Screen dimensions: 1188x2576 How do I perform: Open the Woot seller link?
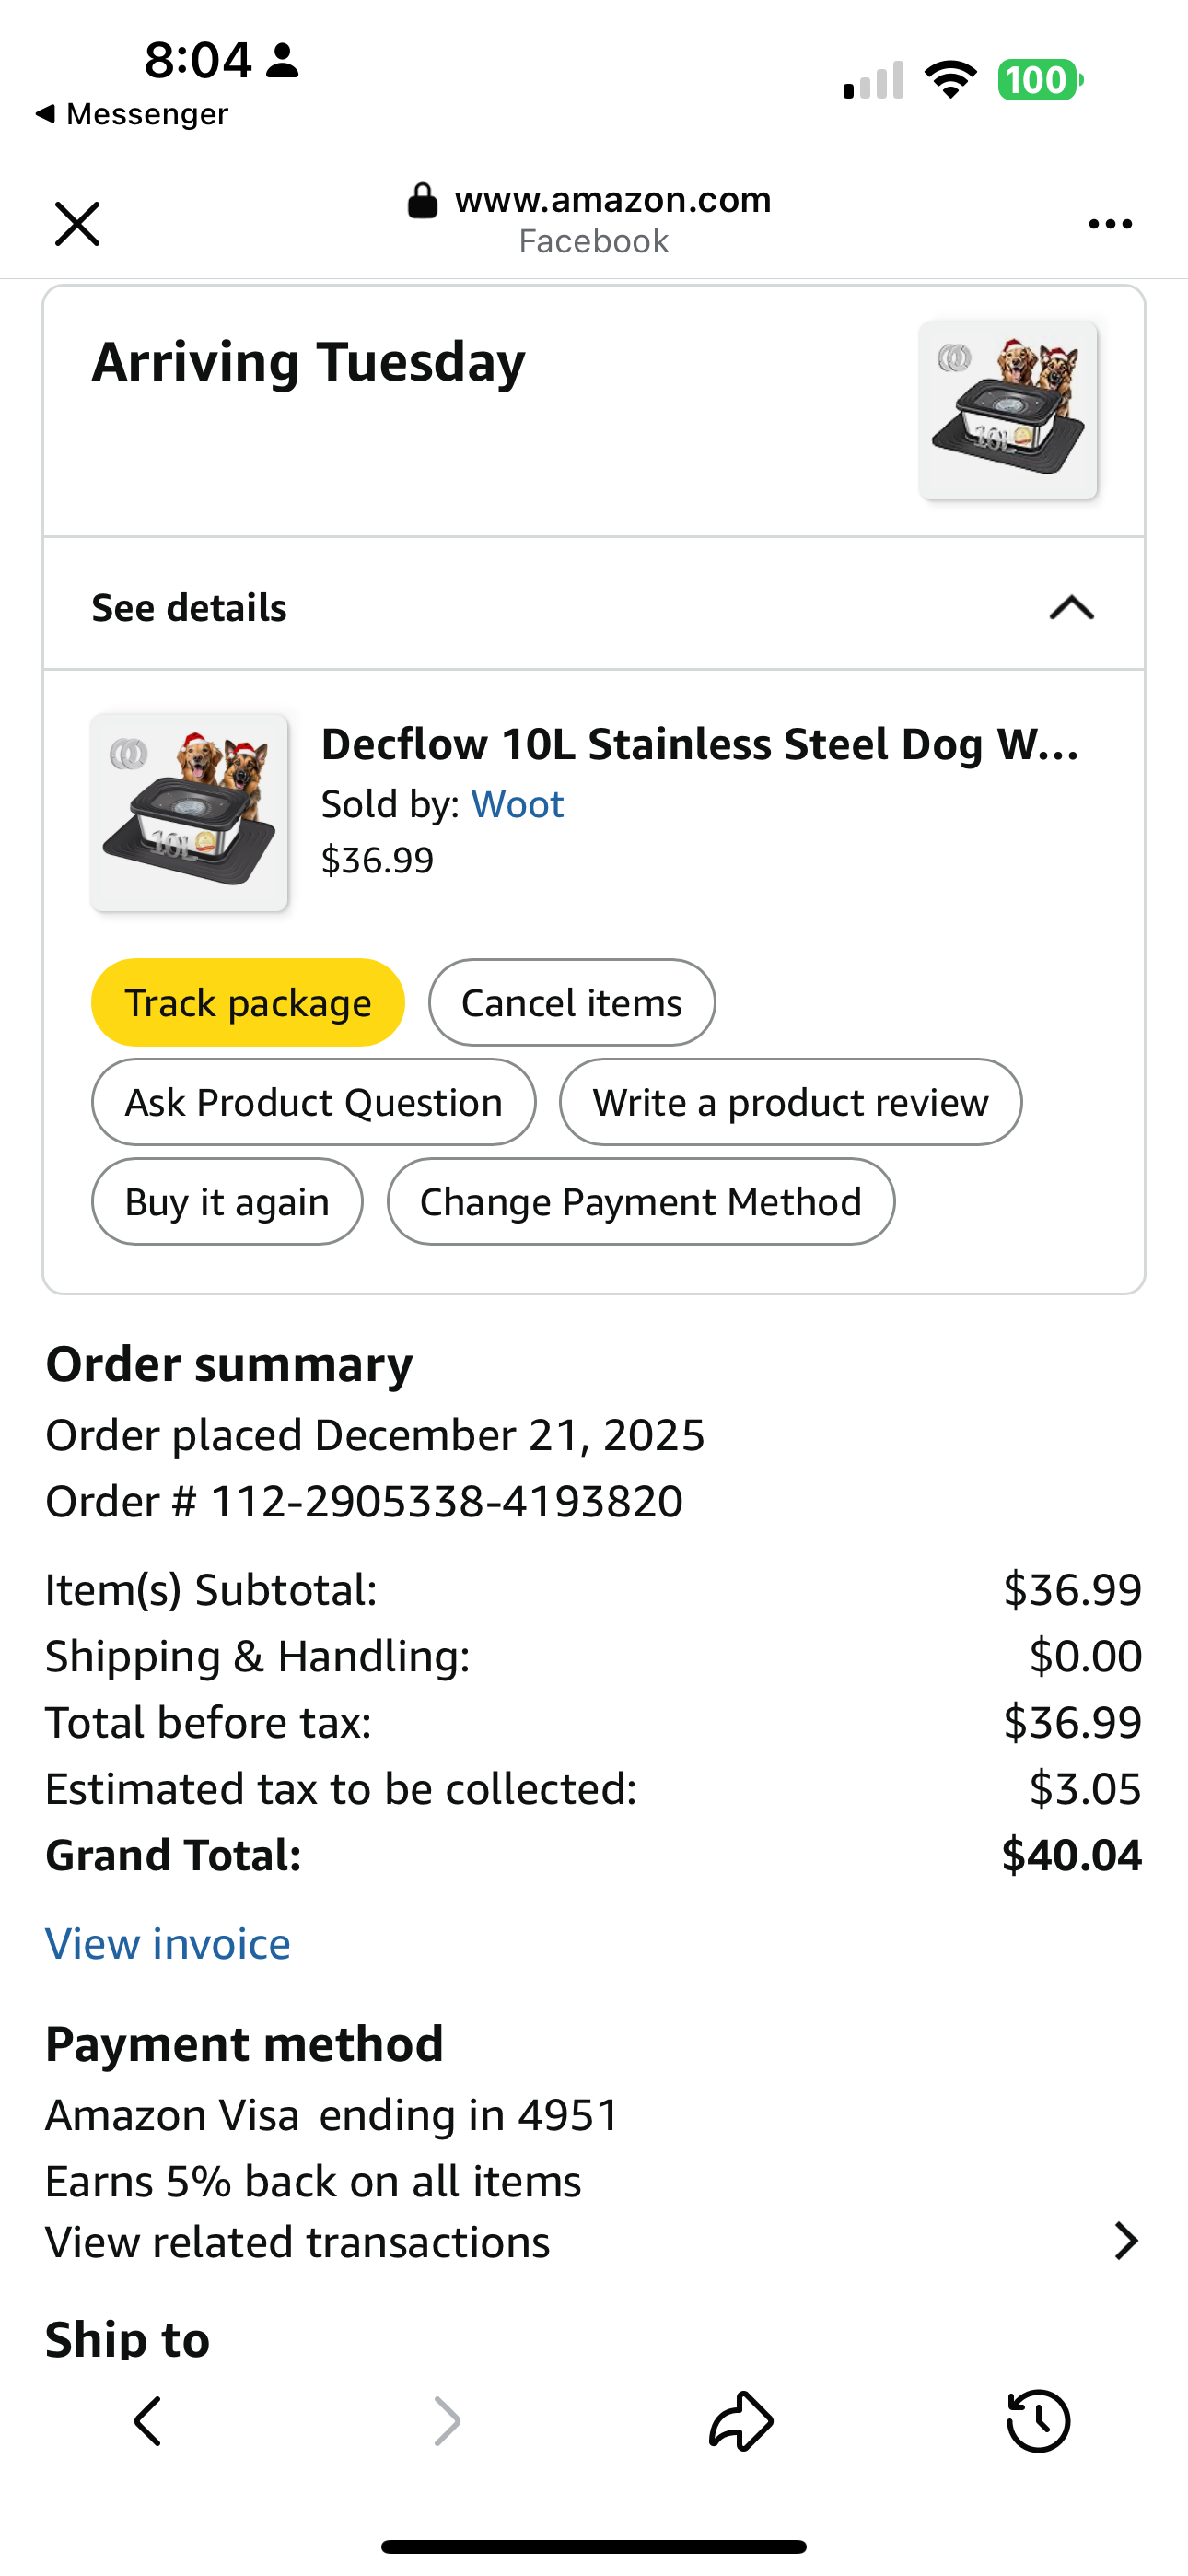[x=517, y=804]
